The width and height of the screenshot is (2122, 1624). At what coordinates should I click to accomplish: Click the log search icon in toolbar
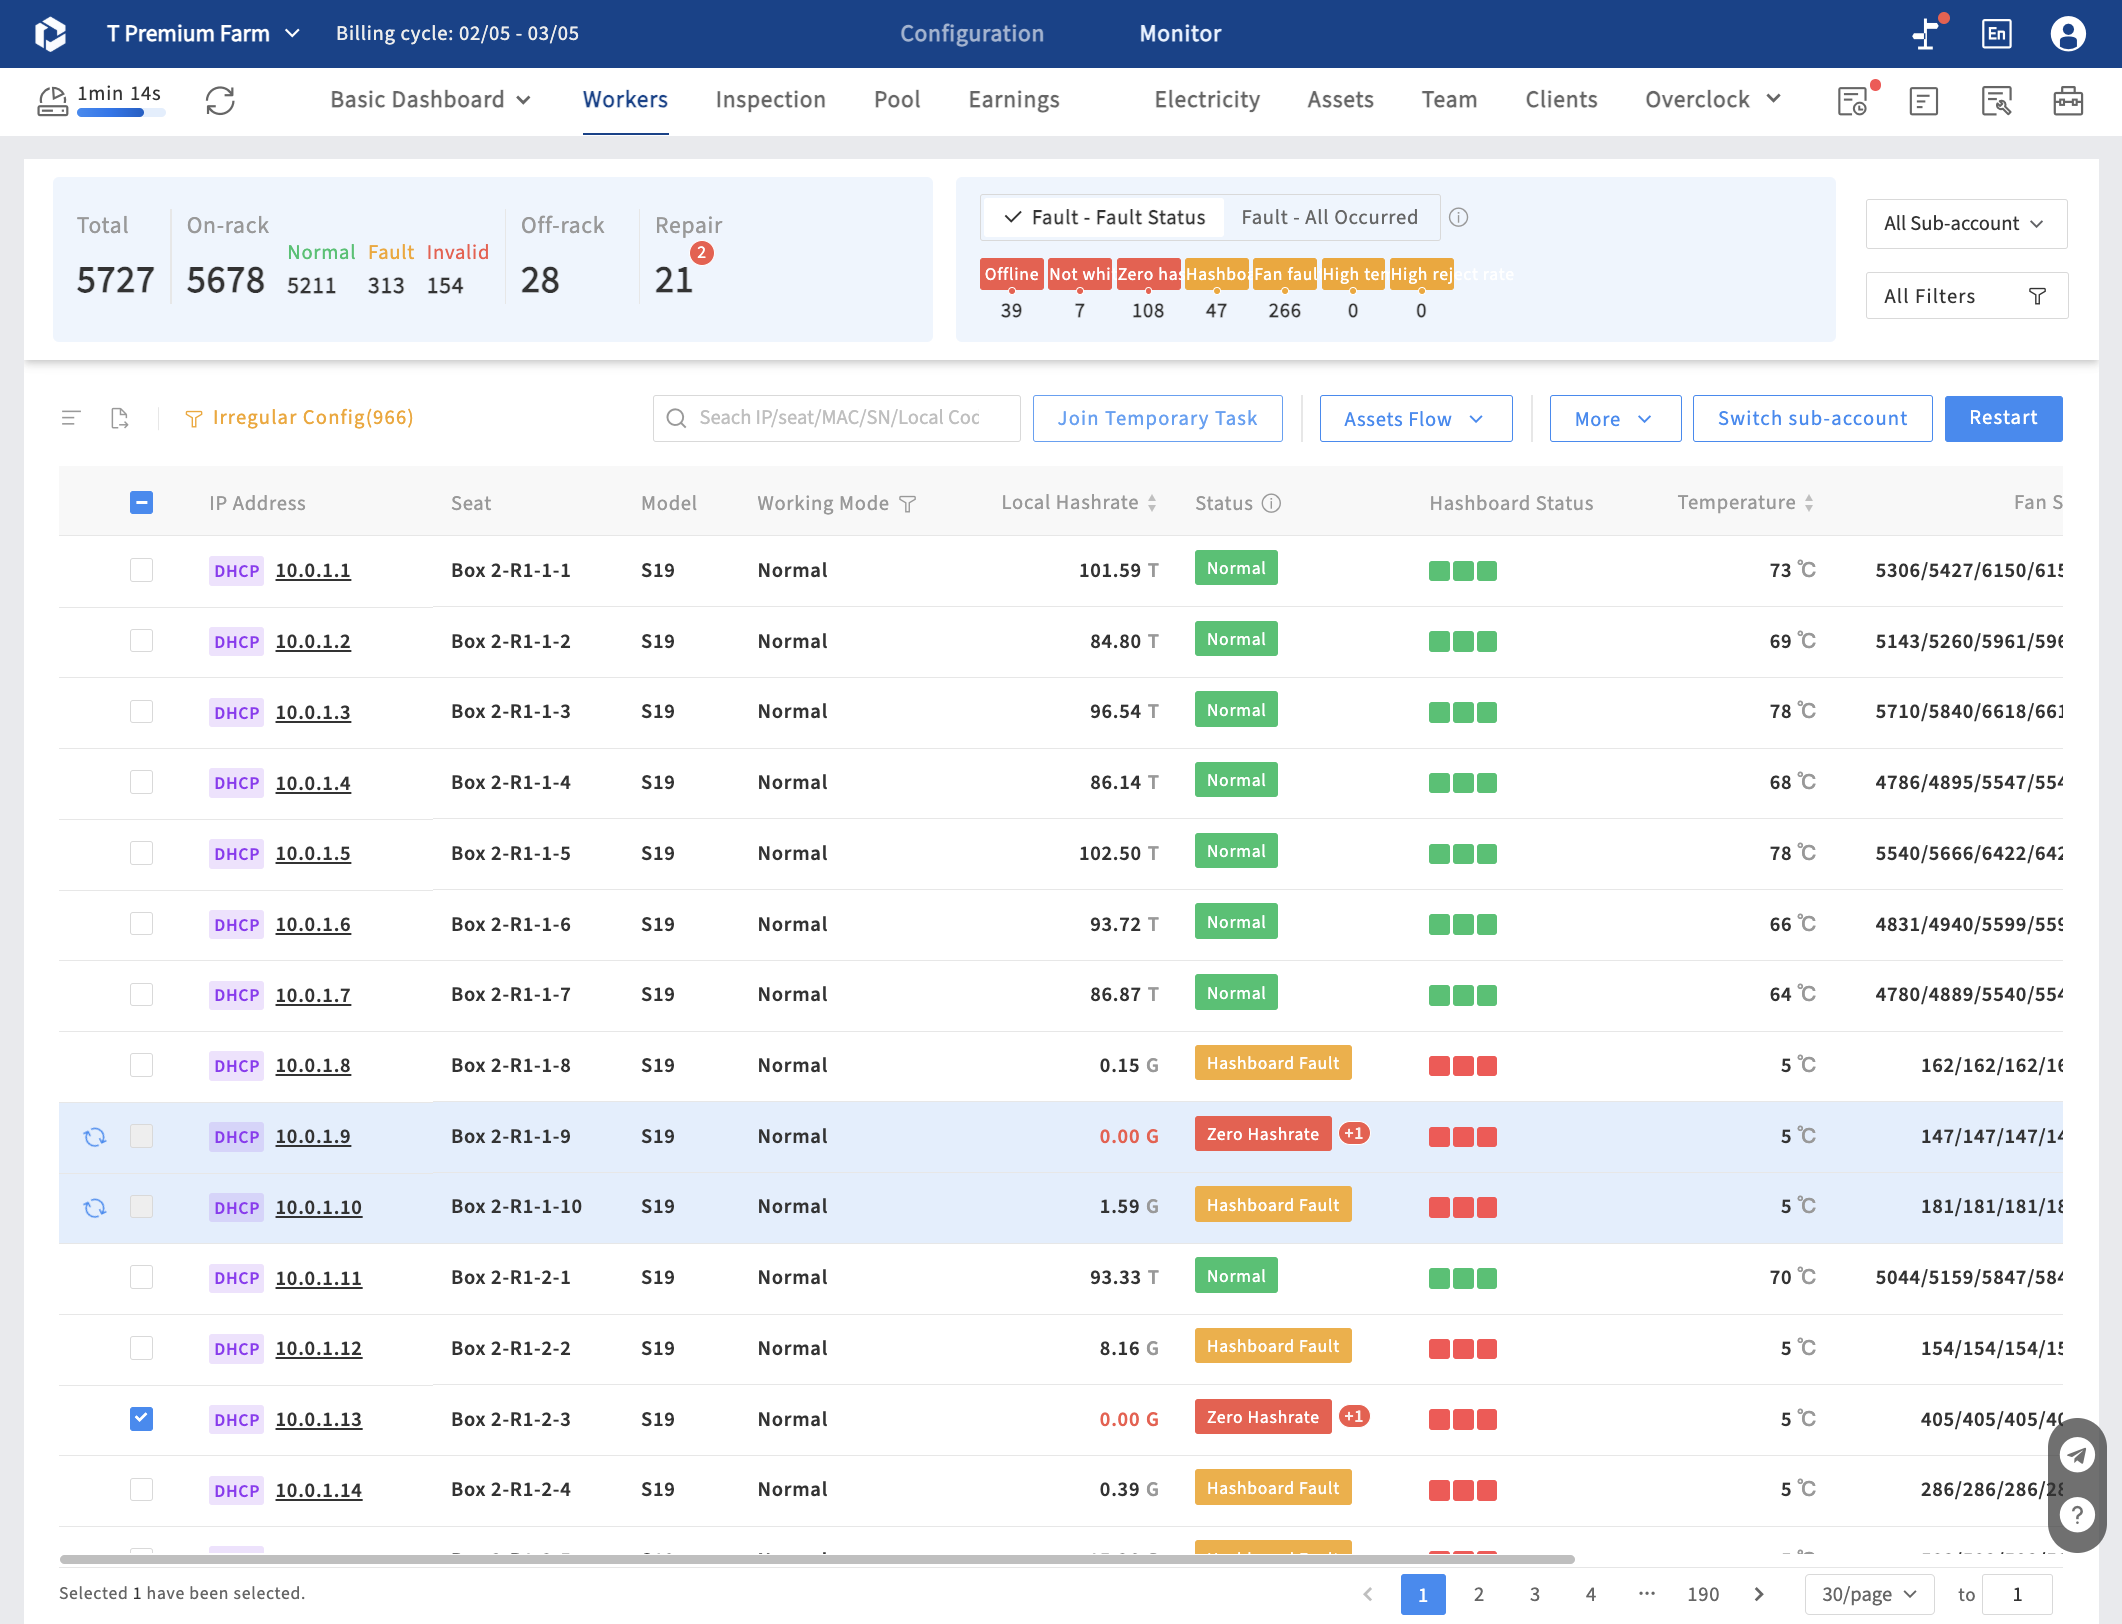[1996, 100]
